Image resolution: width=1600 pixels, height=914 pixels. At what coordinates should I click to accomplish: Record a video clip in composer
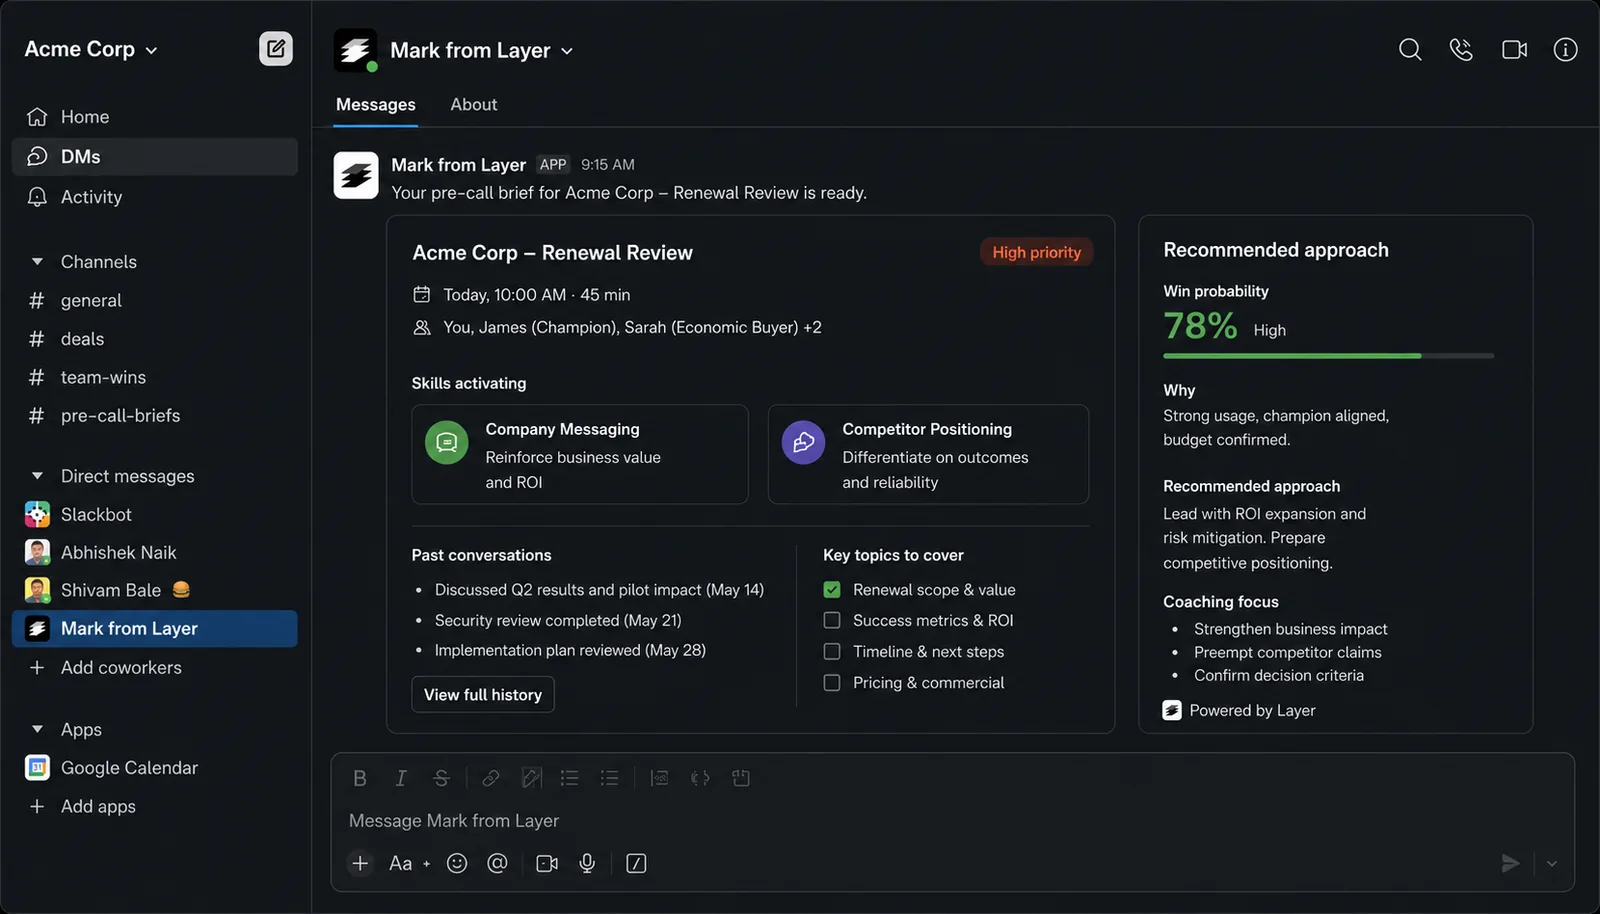(547, 863)
